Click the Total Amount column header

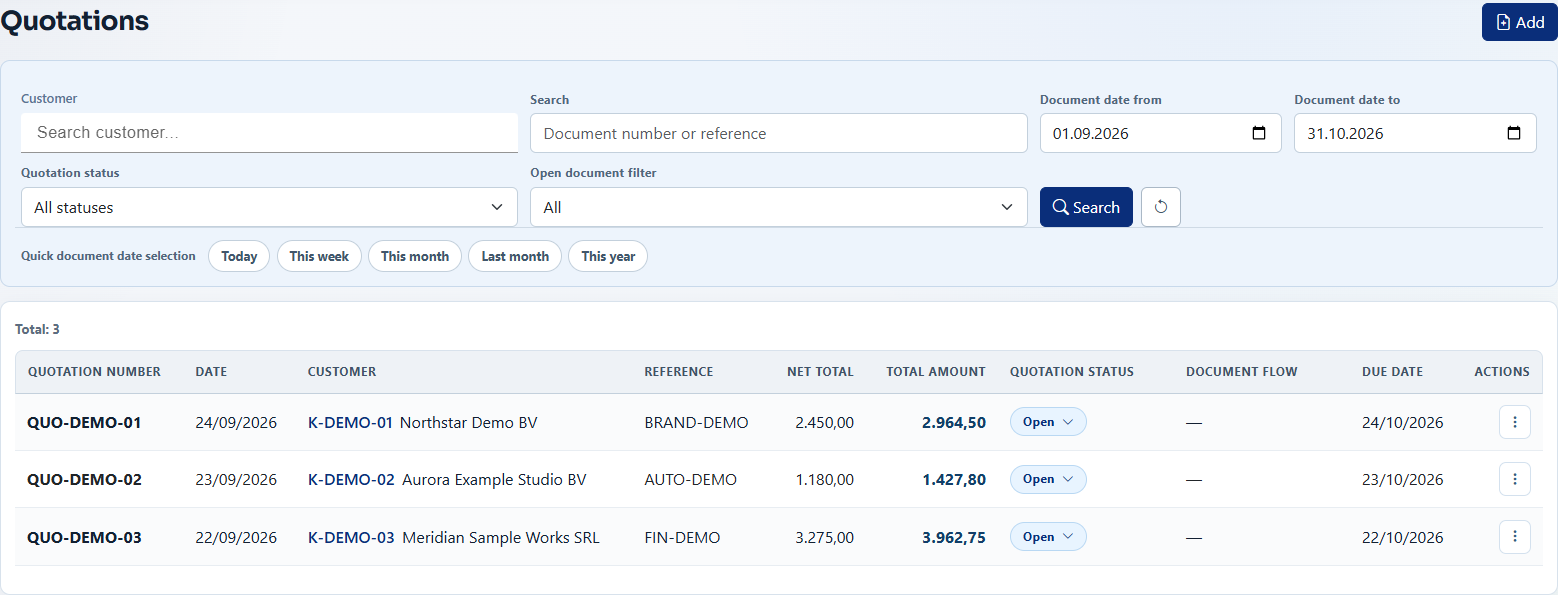click(936, 372)
